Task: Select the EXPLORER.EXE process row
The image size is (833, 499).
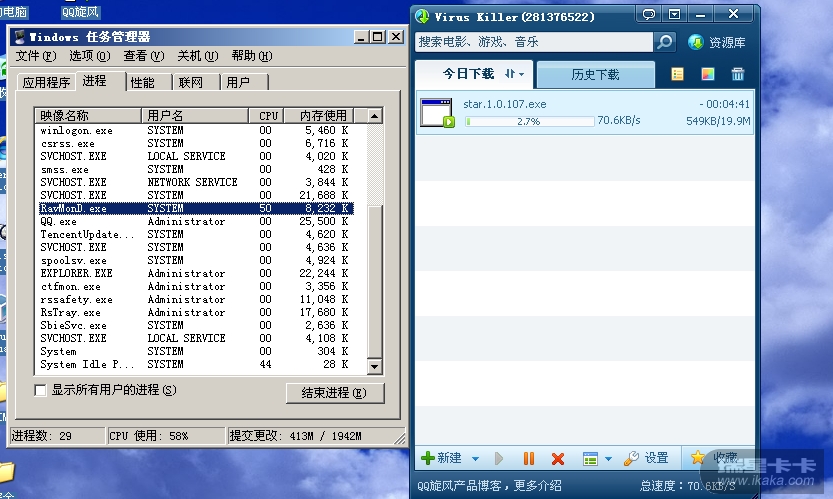Action: [x=194, y=273]
